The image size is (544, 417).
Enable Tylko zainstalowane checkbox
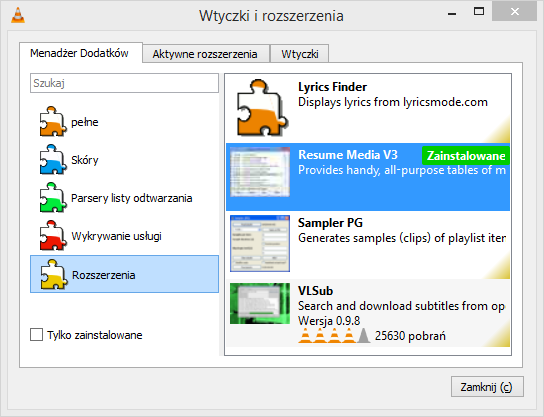(x=36, y=335)
